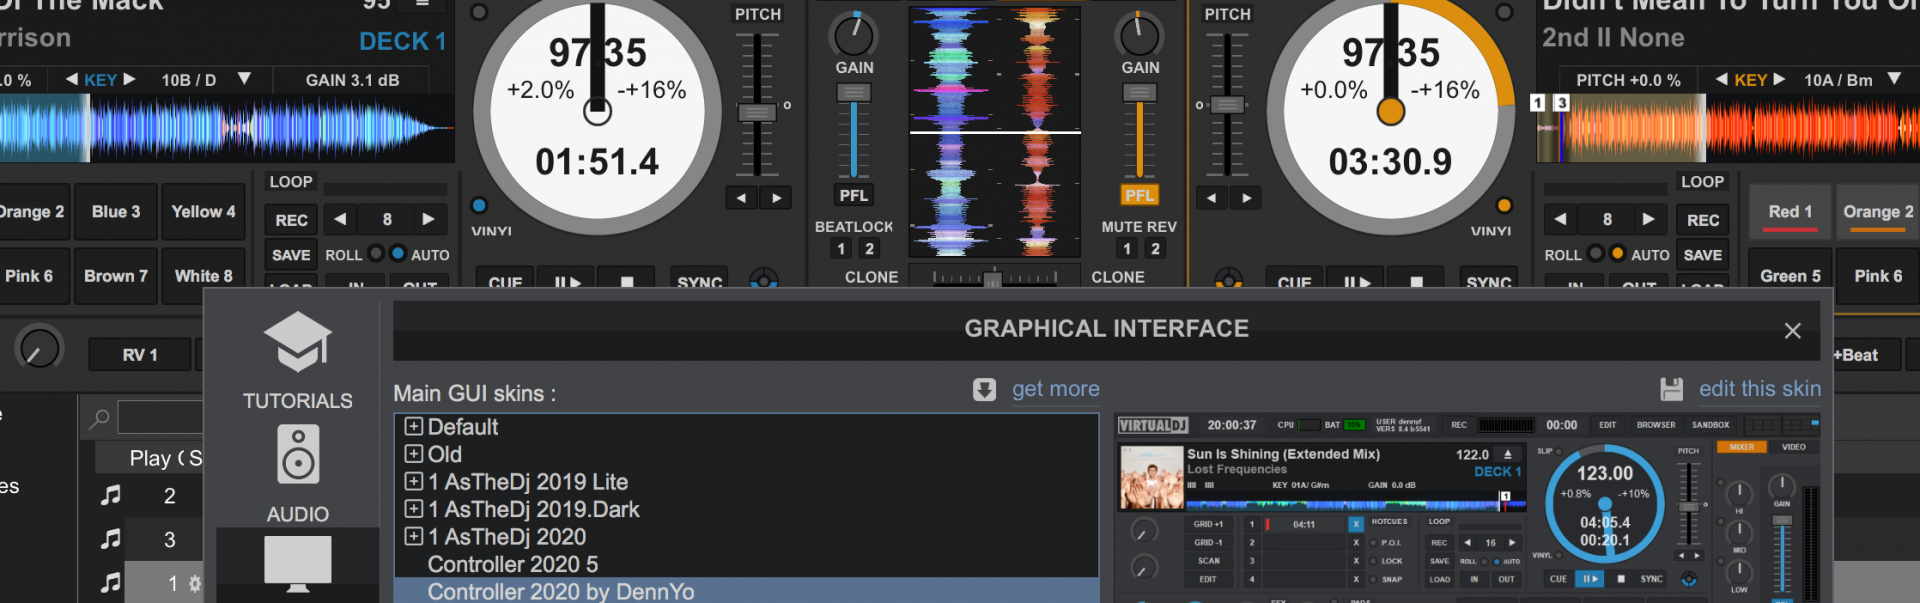Click the skin preview thumbnail

(1468, 508)
